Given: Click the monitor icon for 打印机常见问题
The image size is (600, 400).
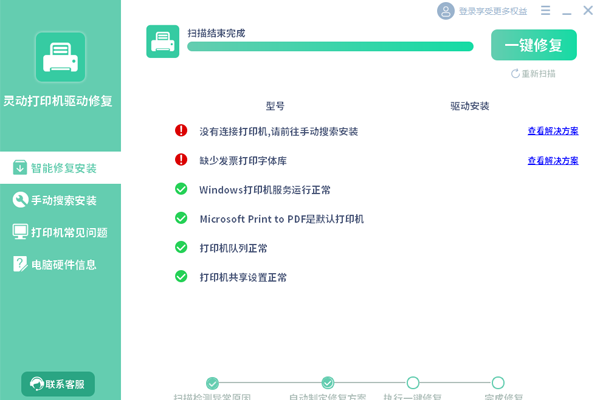Looking at the screenshot, I should pyautogui.click(x=20, y=232).
